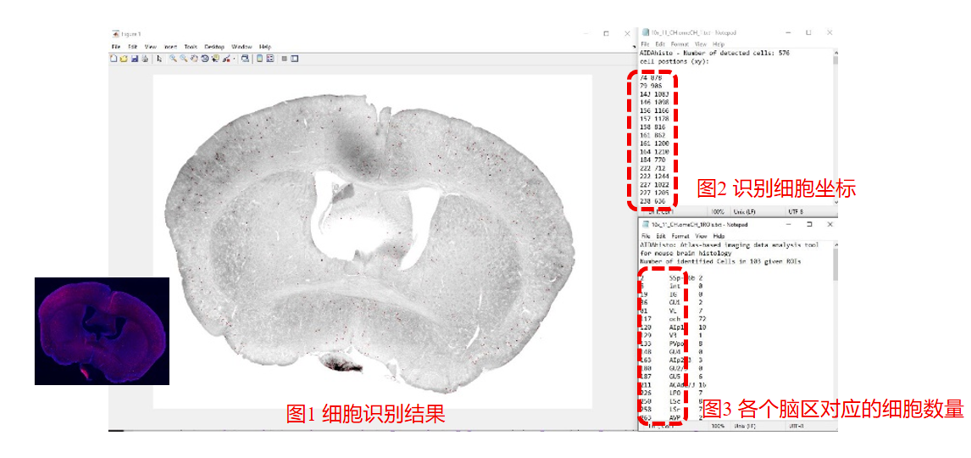971x458 pixels.
Task: Click Print Figure icon in Figure 1 toolbar
Action: point(145,59)
